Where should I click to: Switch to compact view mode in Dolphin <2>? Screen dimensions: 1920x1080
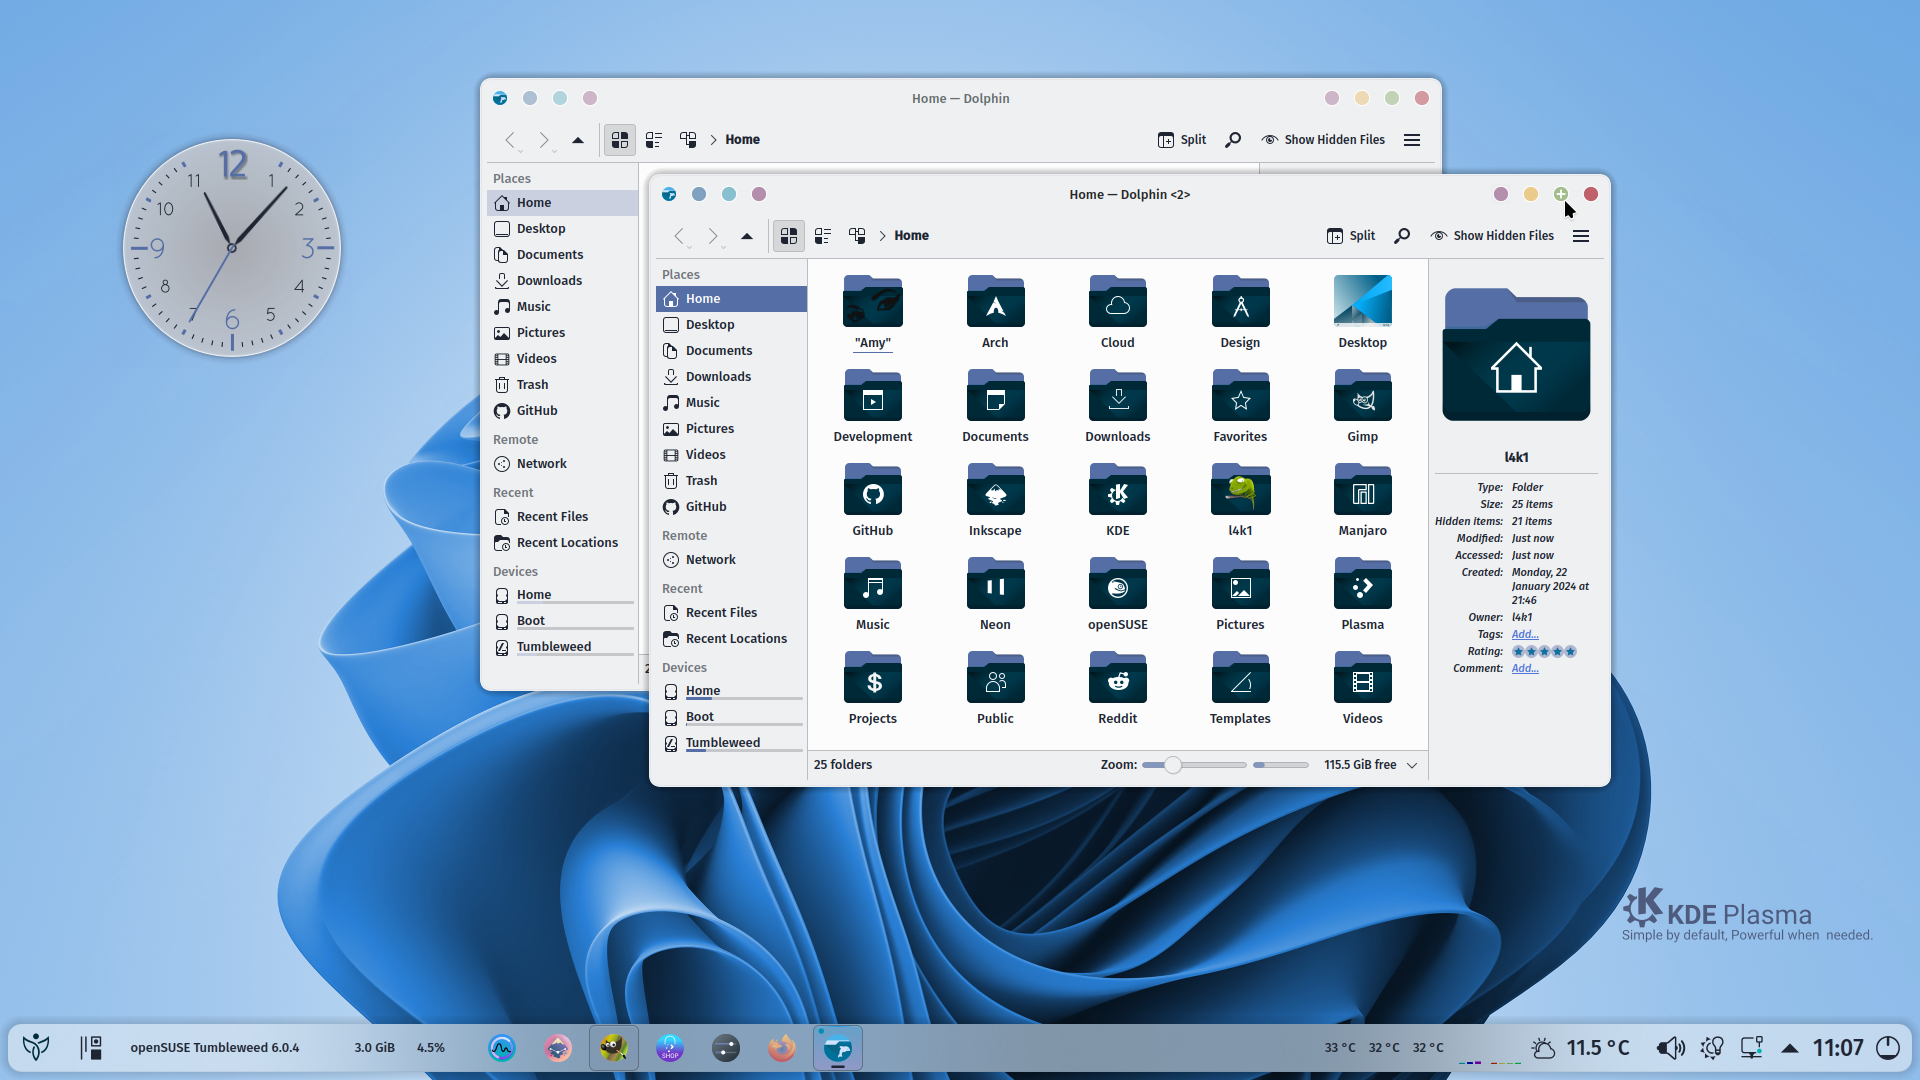click(x=823, y=236)
